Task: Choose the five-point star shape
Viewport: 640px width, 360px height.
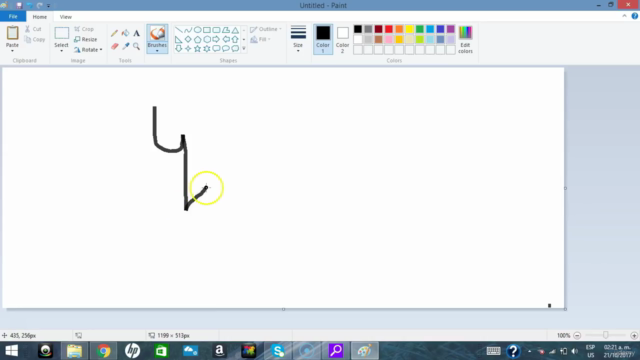Action: point(198,49)
